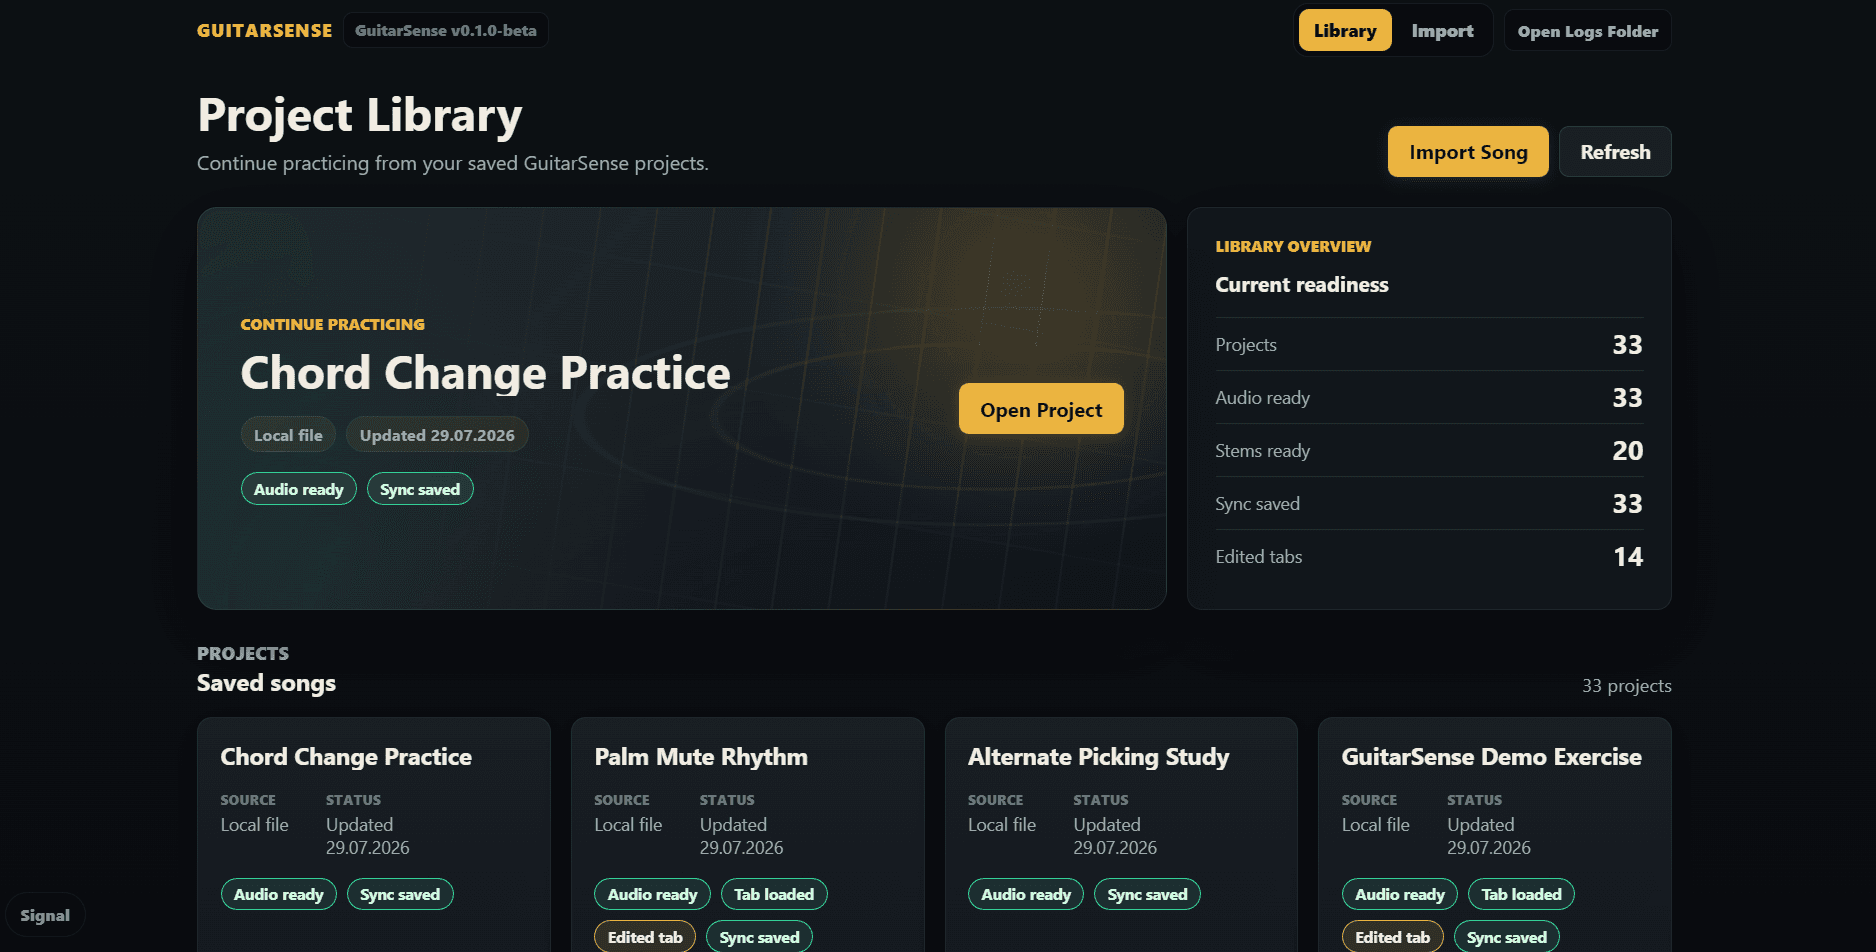Refresh the project library

[x=1615, y=152]
